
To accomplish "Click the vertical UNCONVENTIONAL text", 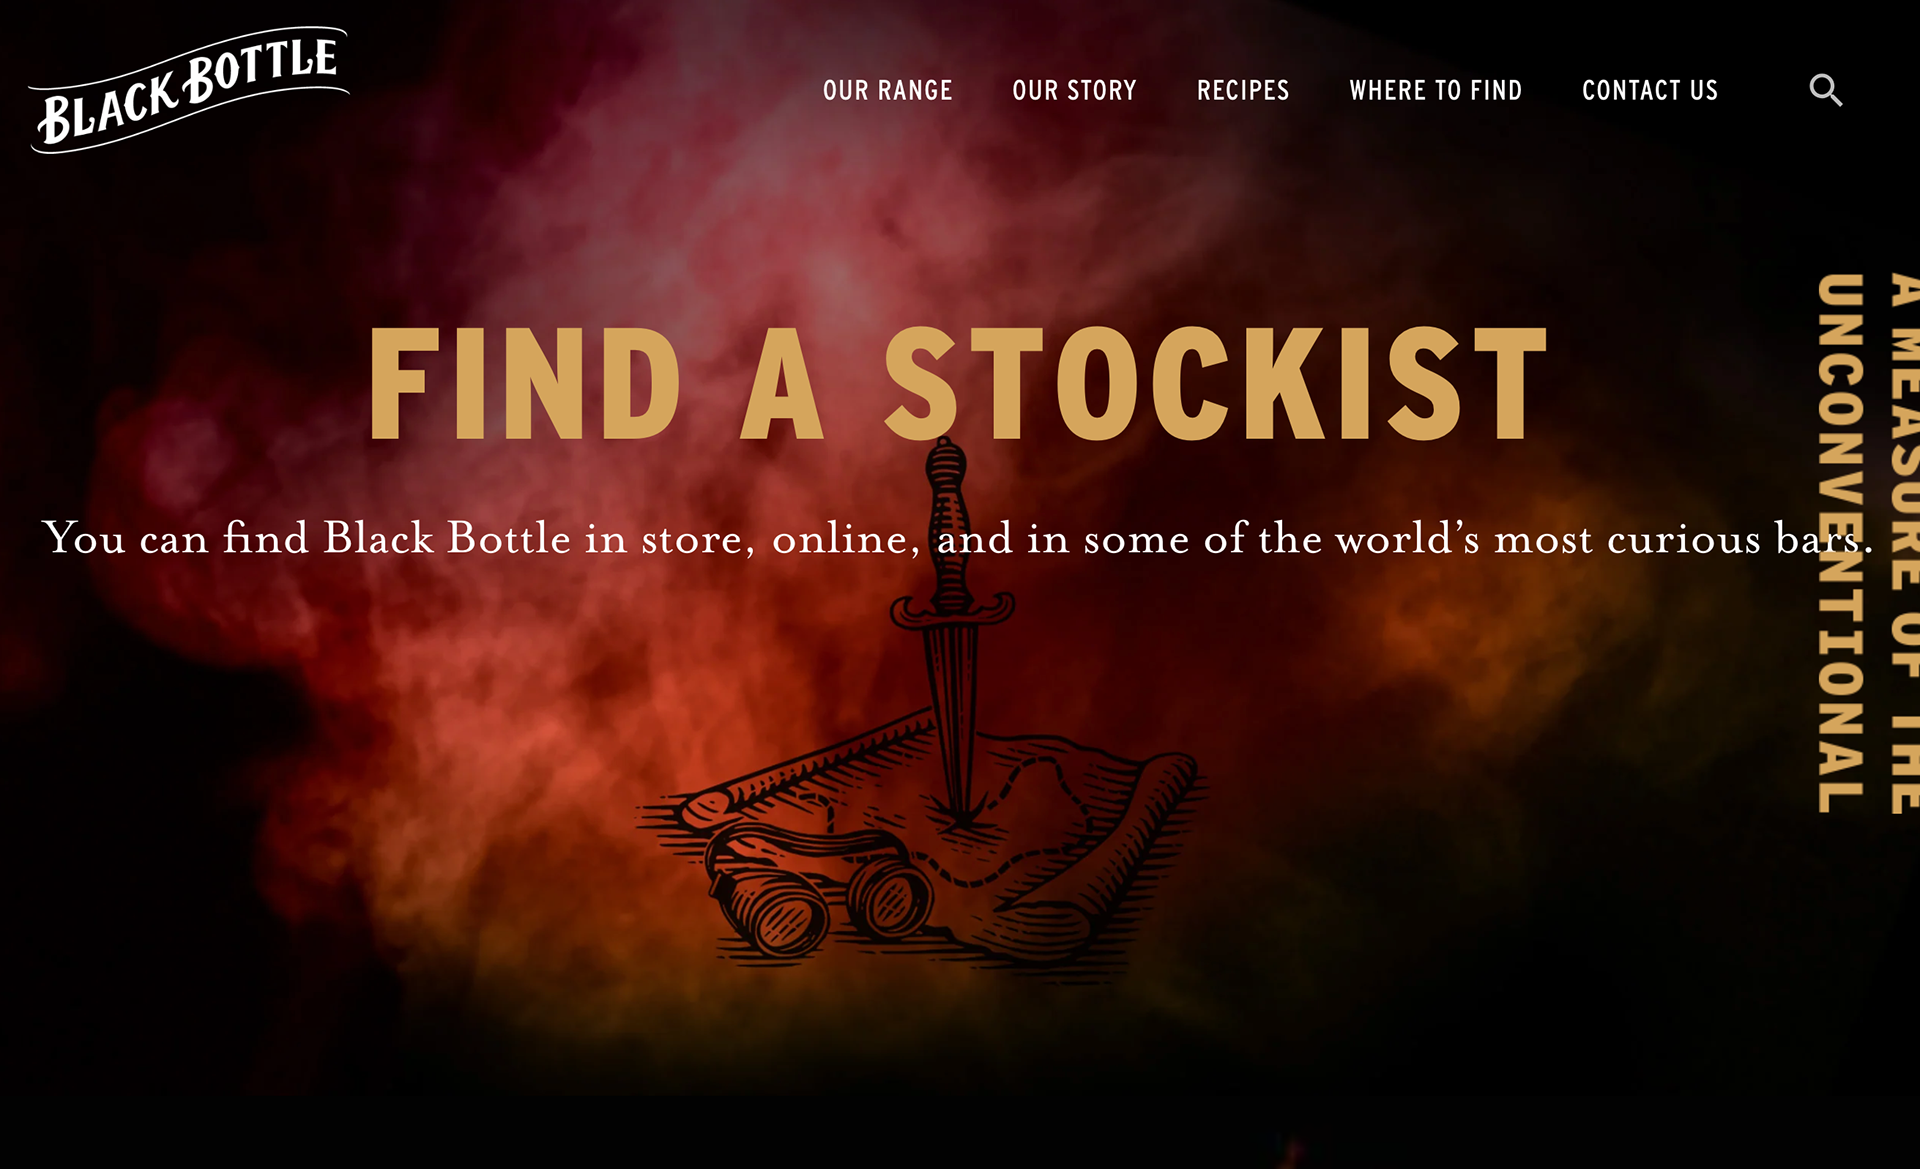I will point(1840,543).
